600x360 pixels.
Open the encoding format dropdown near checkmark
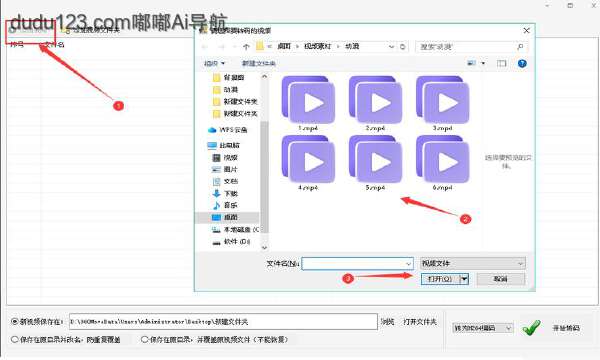tap(483, 328)
